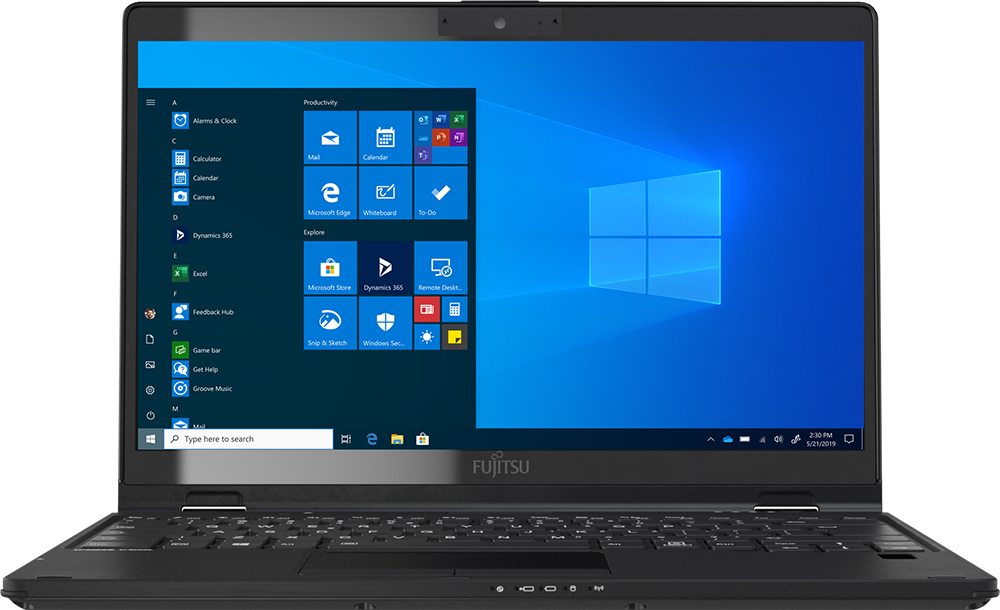
Task: Launch Game bar
Action: 196,350
